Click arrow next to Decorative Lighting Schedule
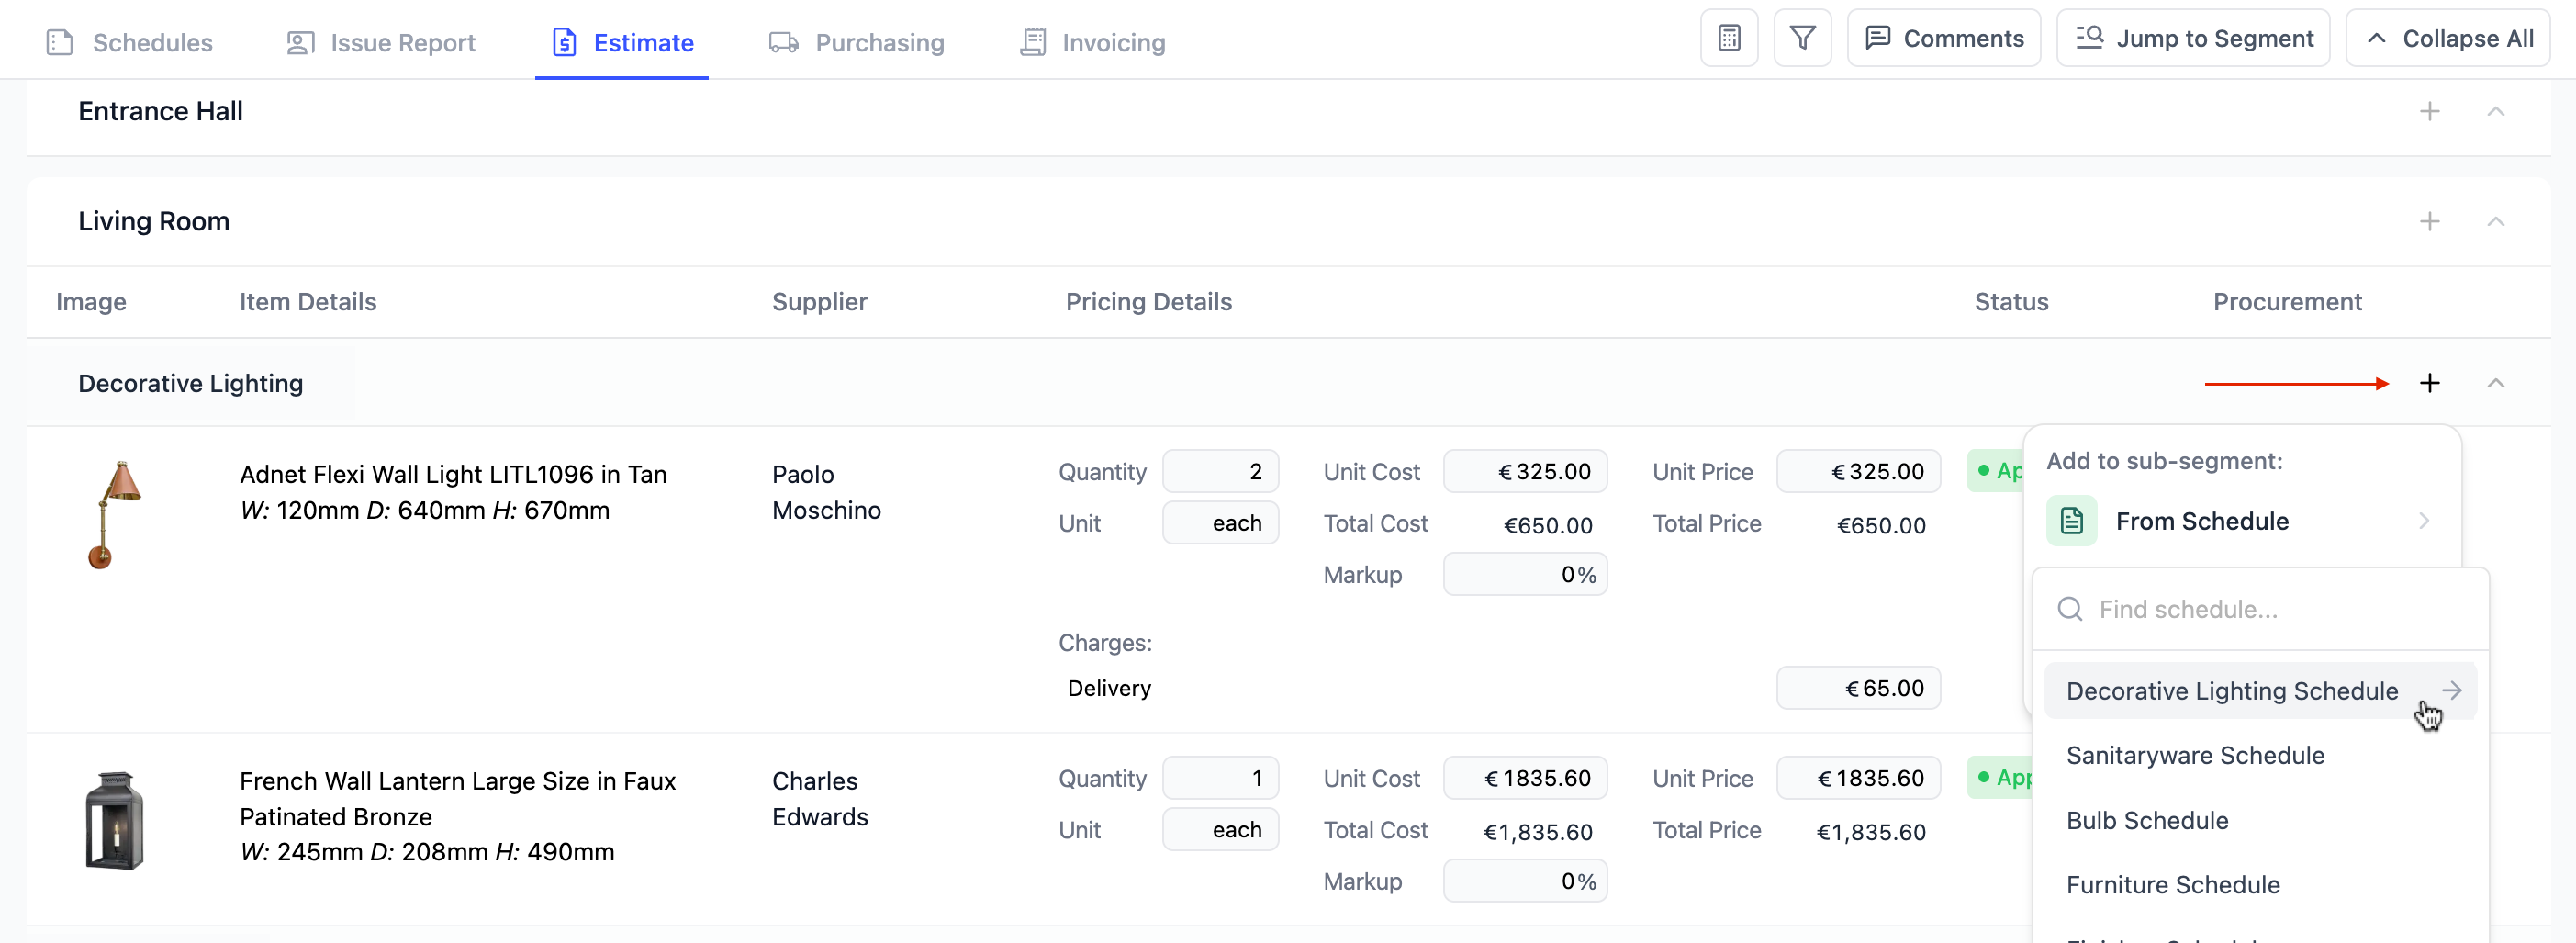 2451,690
